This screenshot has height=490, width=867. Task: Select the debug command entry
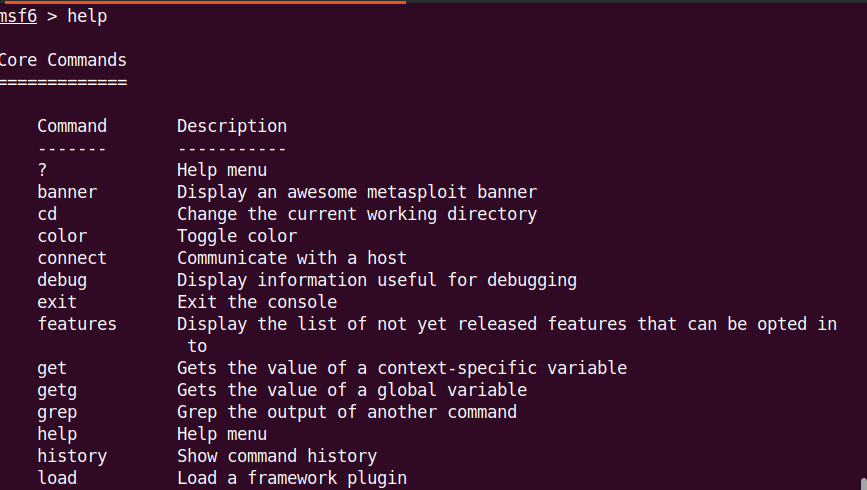(62, 280)
